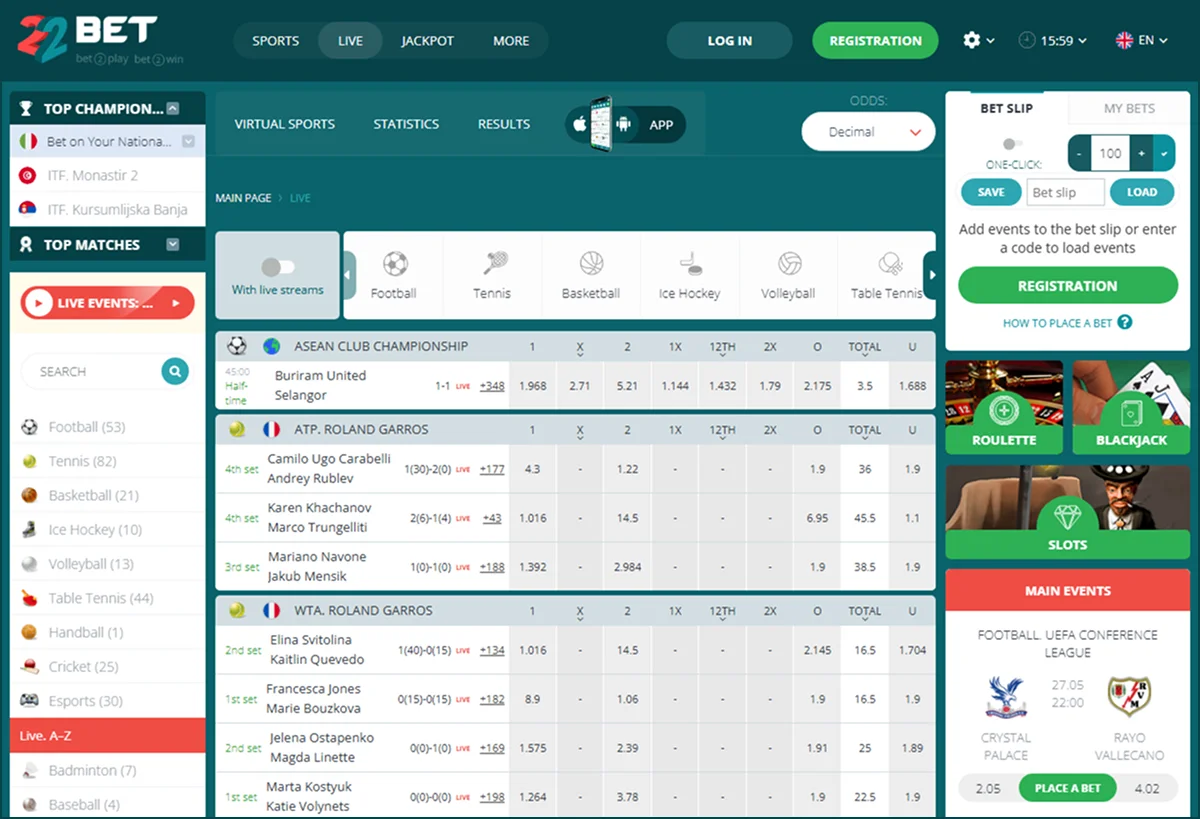Open Live A–Z sidebar entry
The width and height of the screenshot is (1200, 819).
click(x=108, y=736)
